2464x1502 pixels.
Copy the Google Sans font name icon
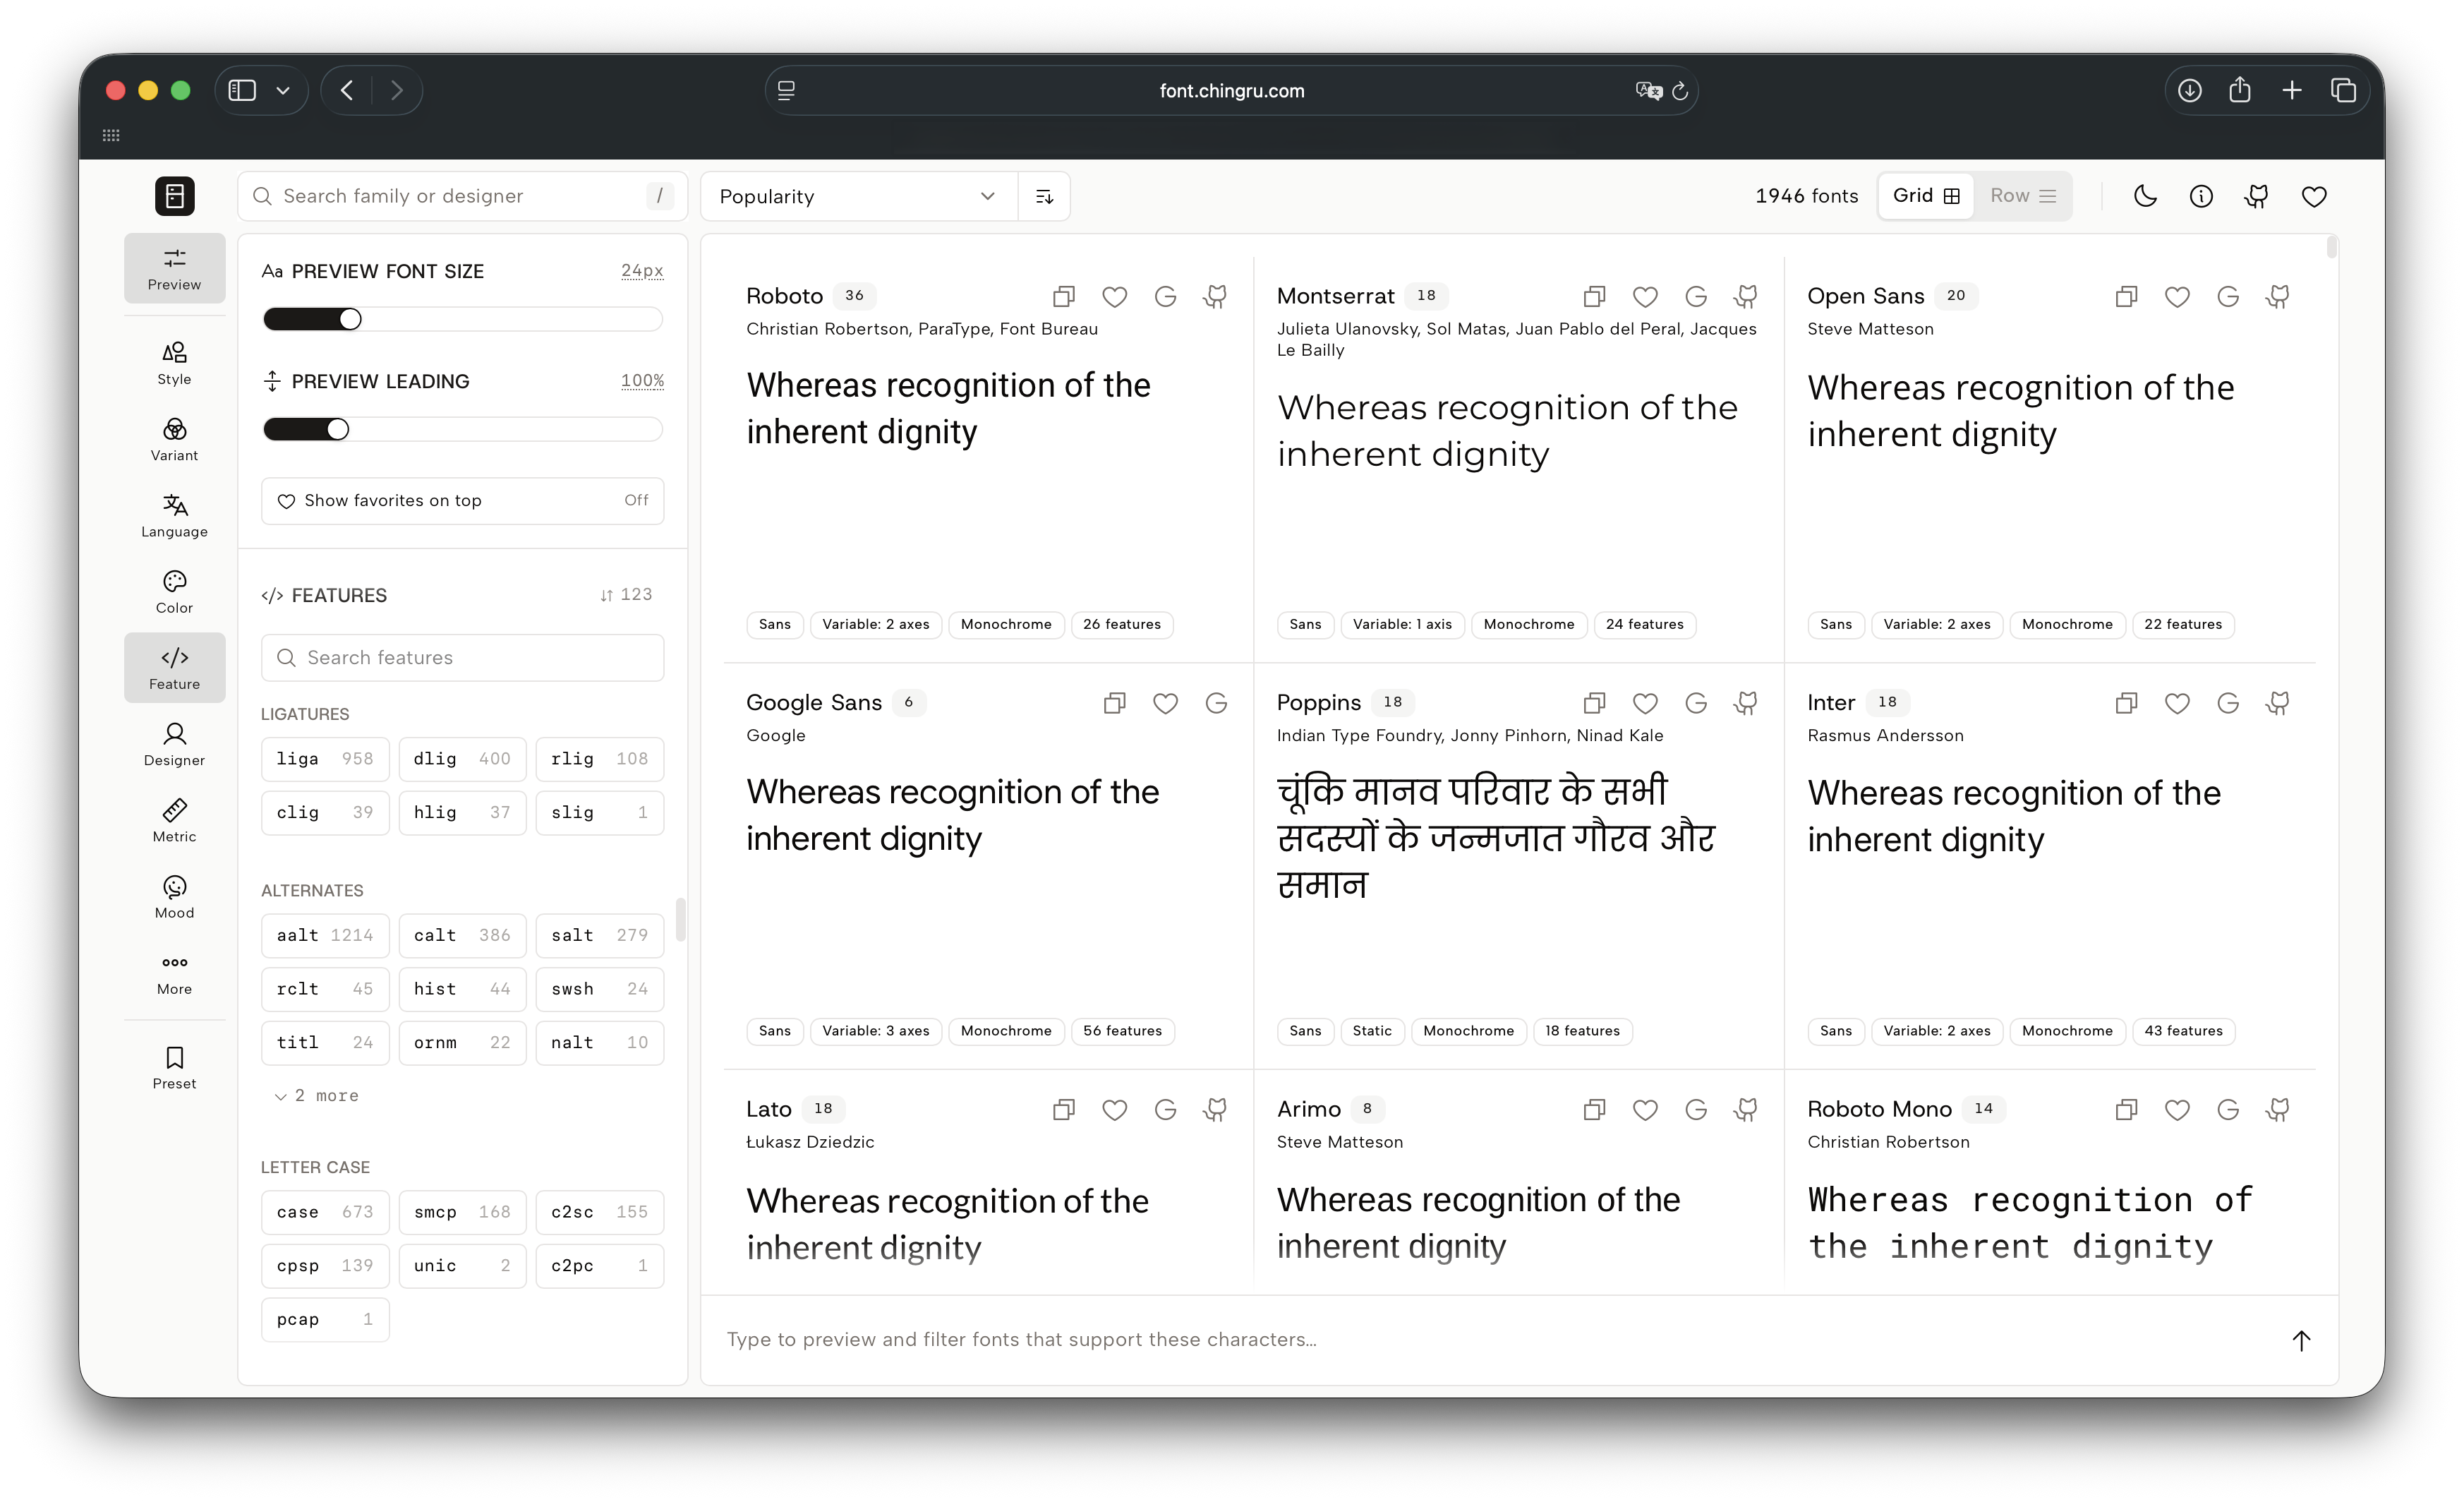[x=1114, y=703]
